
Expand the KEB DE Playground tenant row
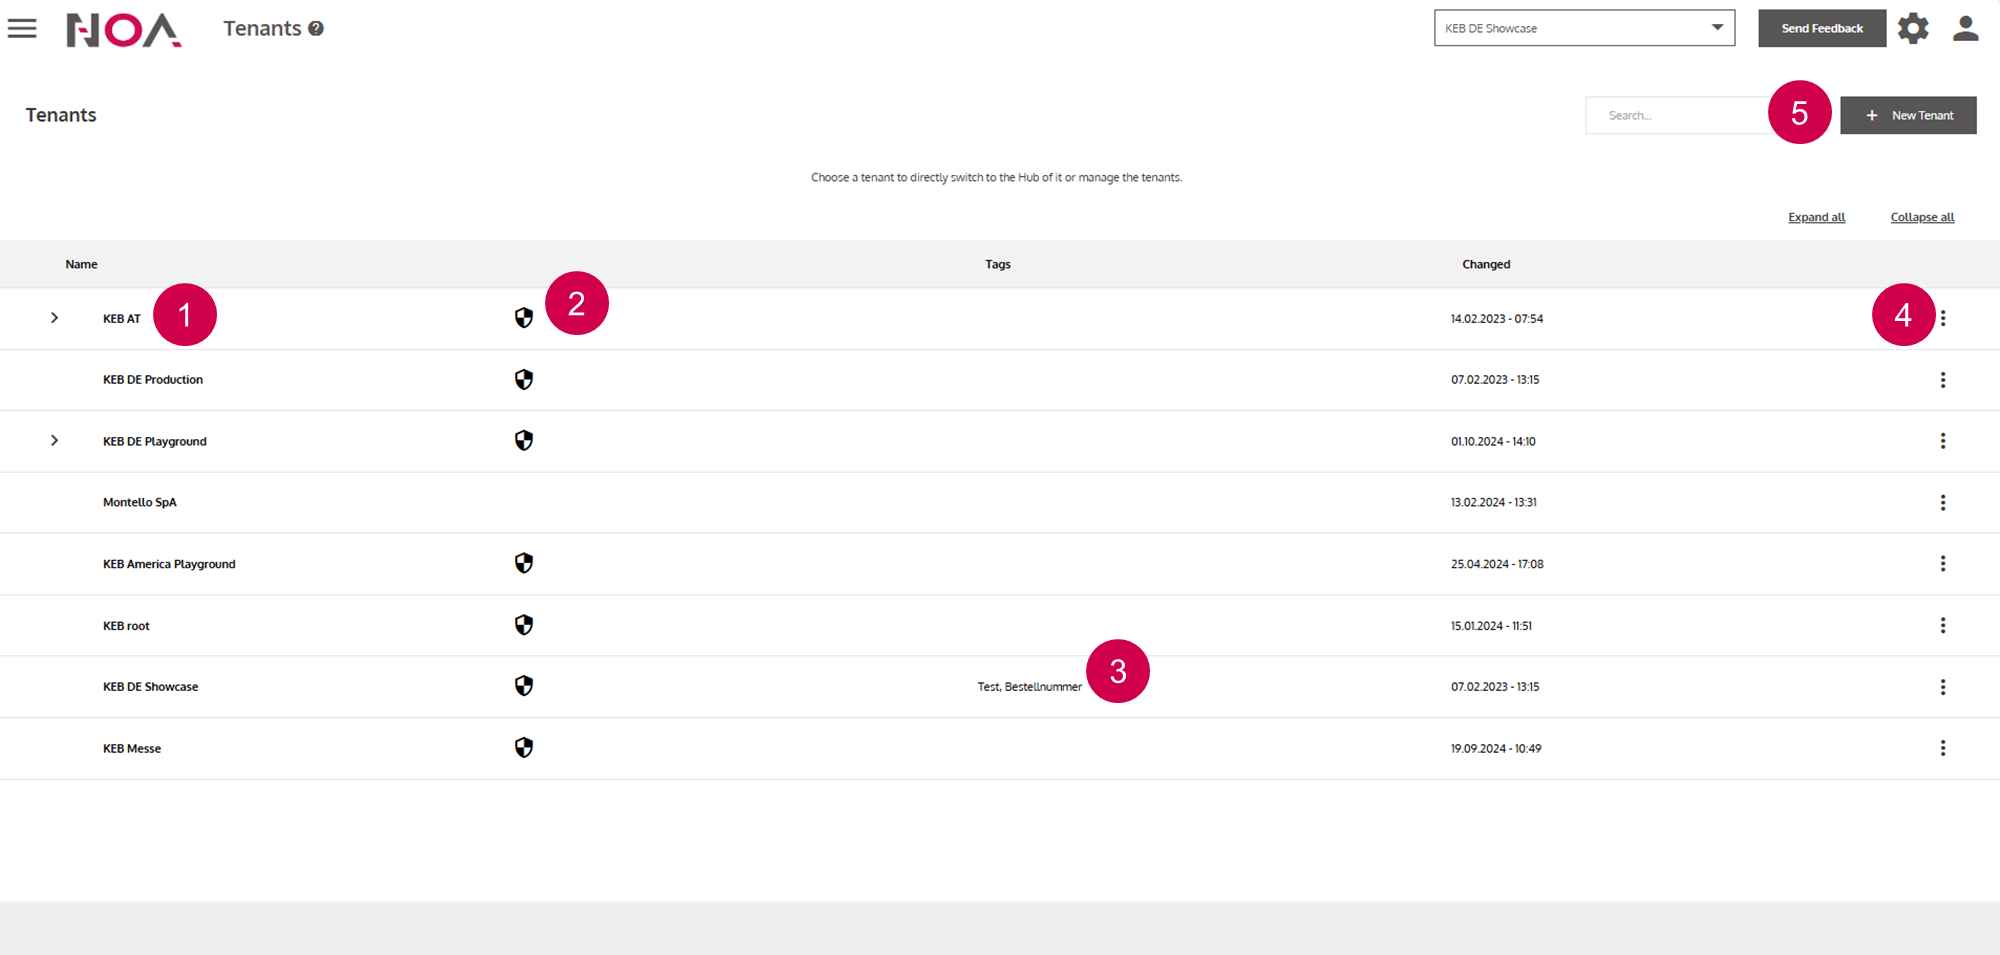pyautogui.click(x=55, y=441)
